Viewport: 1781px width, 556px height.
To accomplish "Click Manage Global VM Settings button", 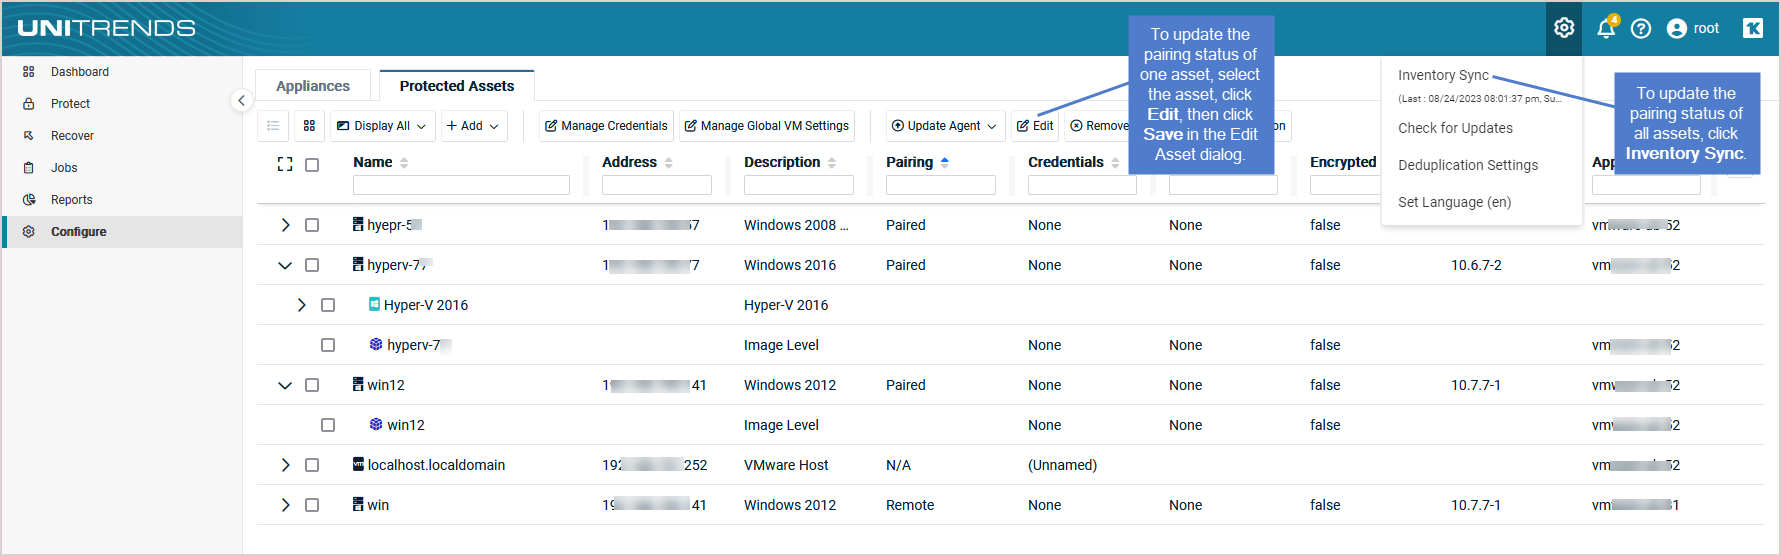I will [767, 126].
